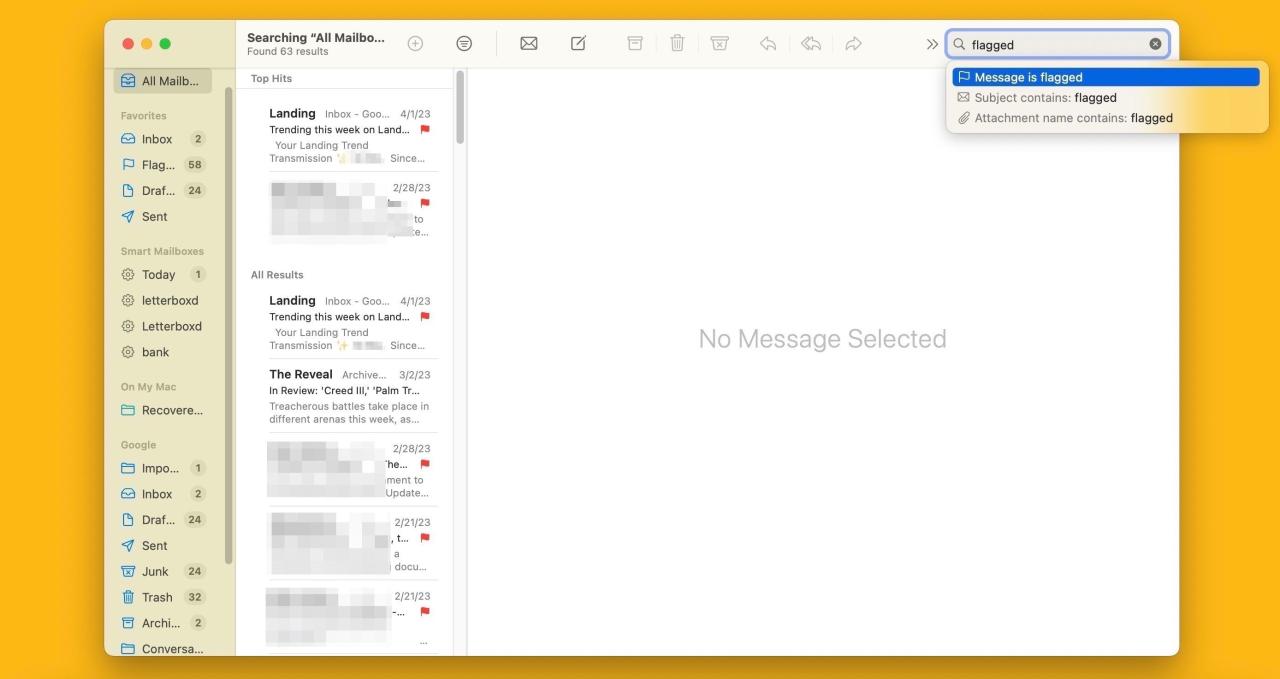Click the Delete trash icon in toolbar

677,44
